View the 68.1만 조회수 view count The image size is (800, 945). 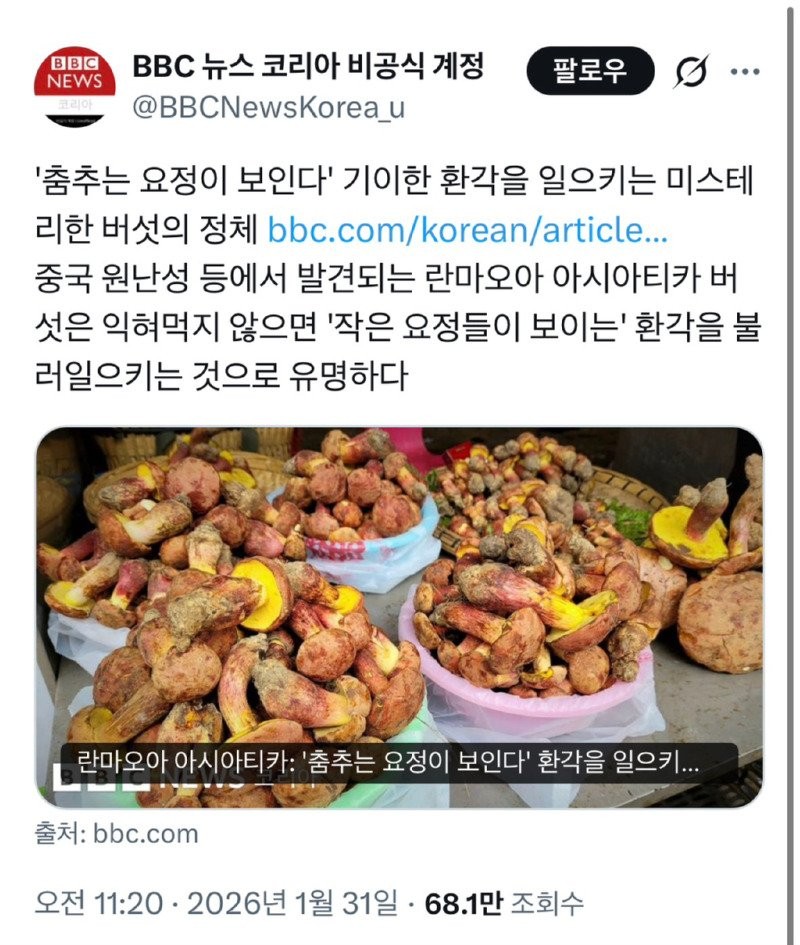(504, 903)
